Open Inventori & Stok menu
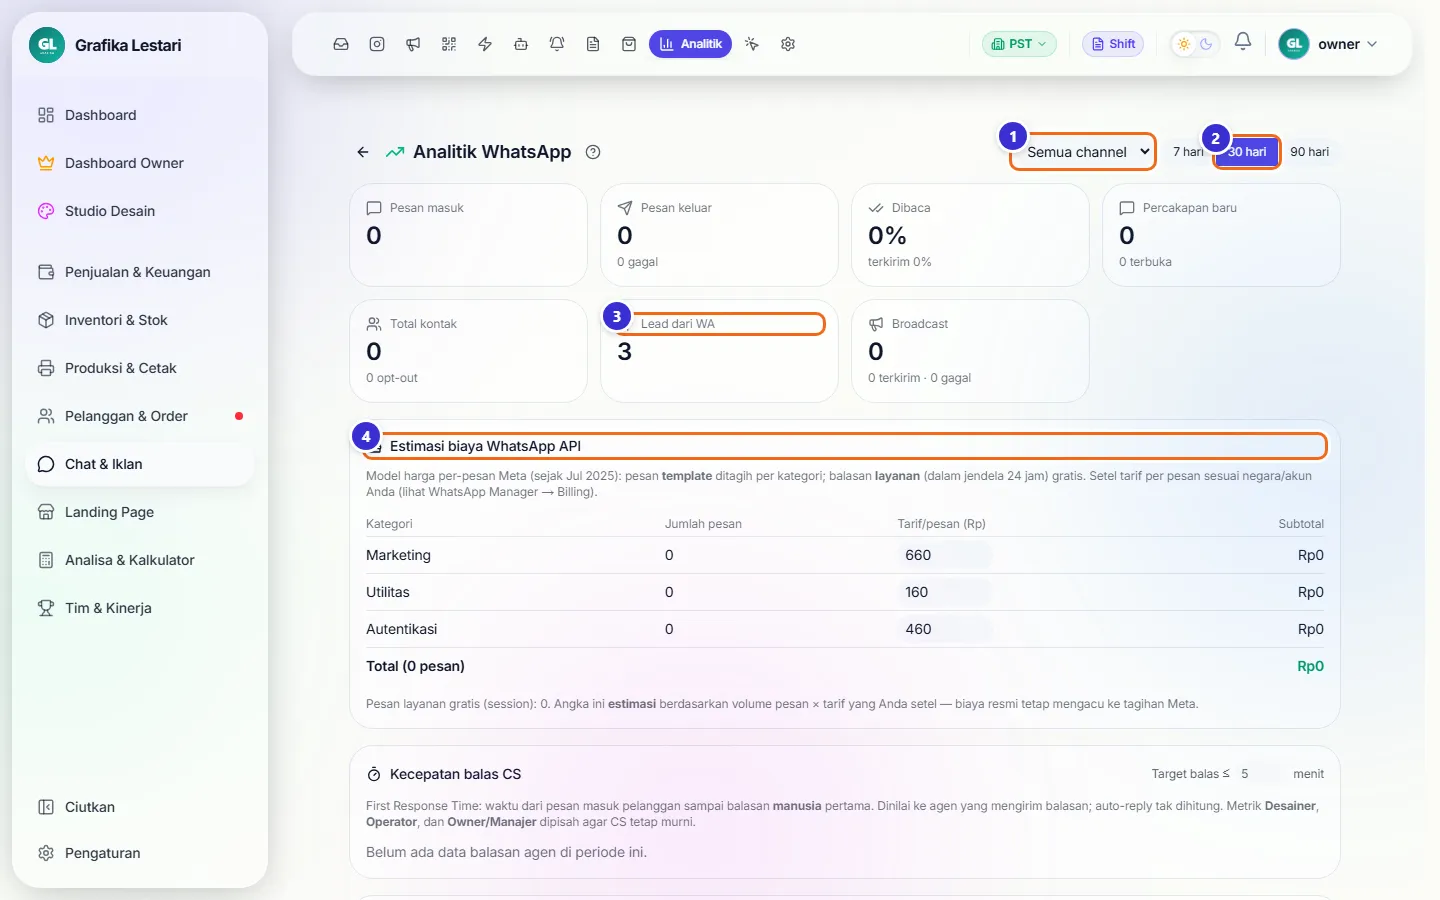This screenshot has width=1440, height=900. coord(140,320)
